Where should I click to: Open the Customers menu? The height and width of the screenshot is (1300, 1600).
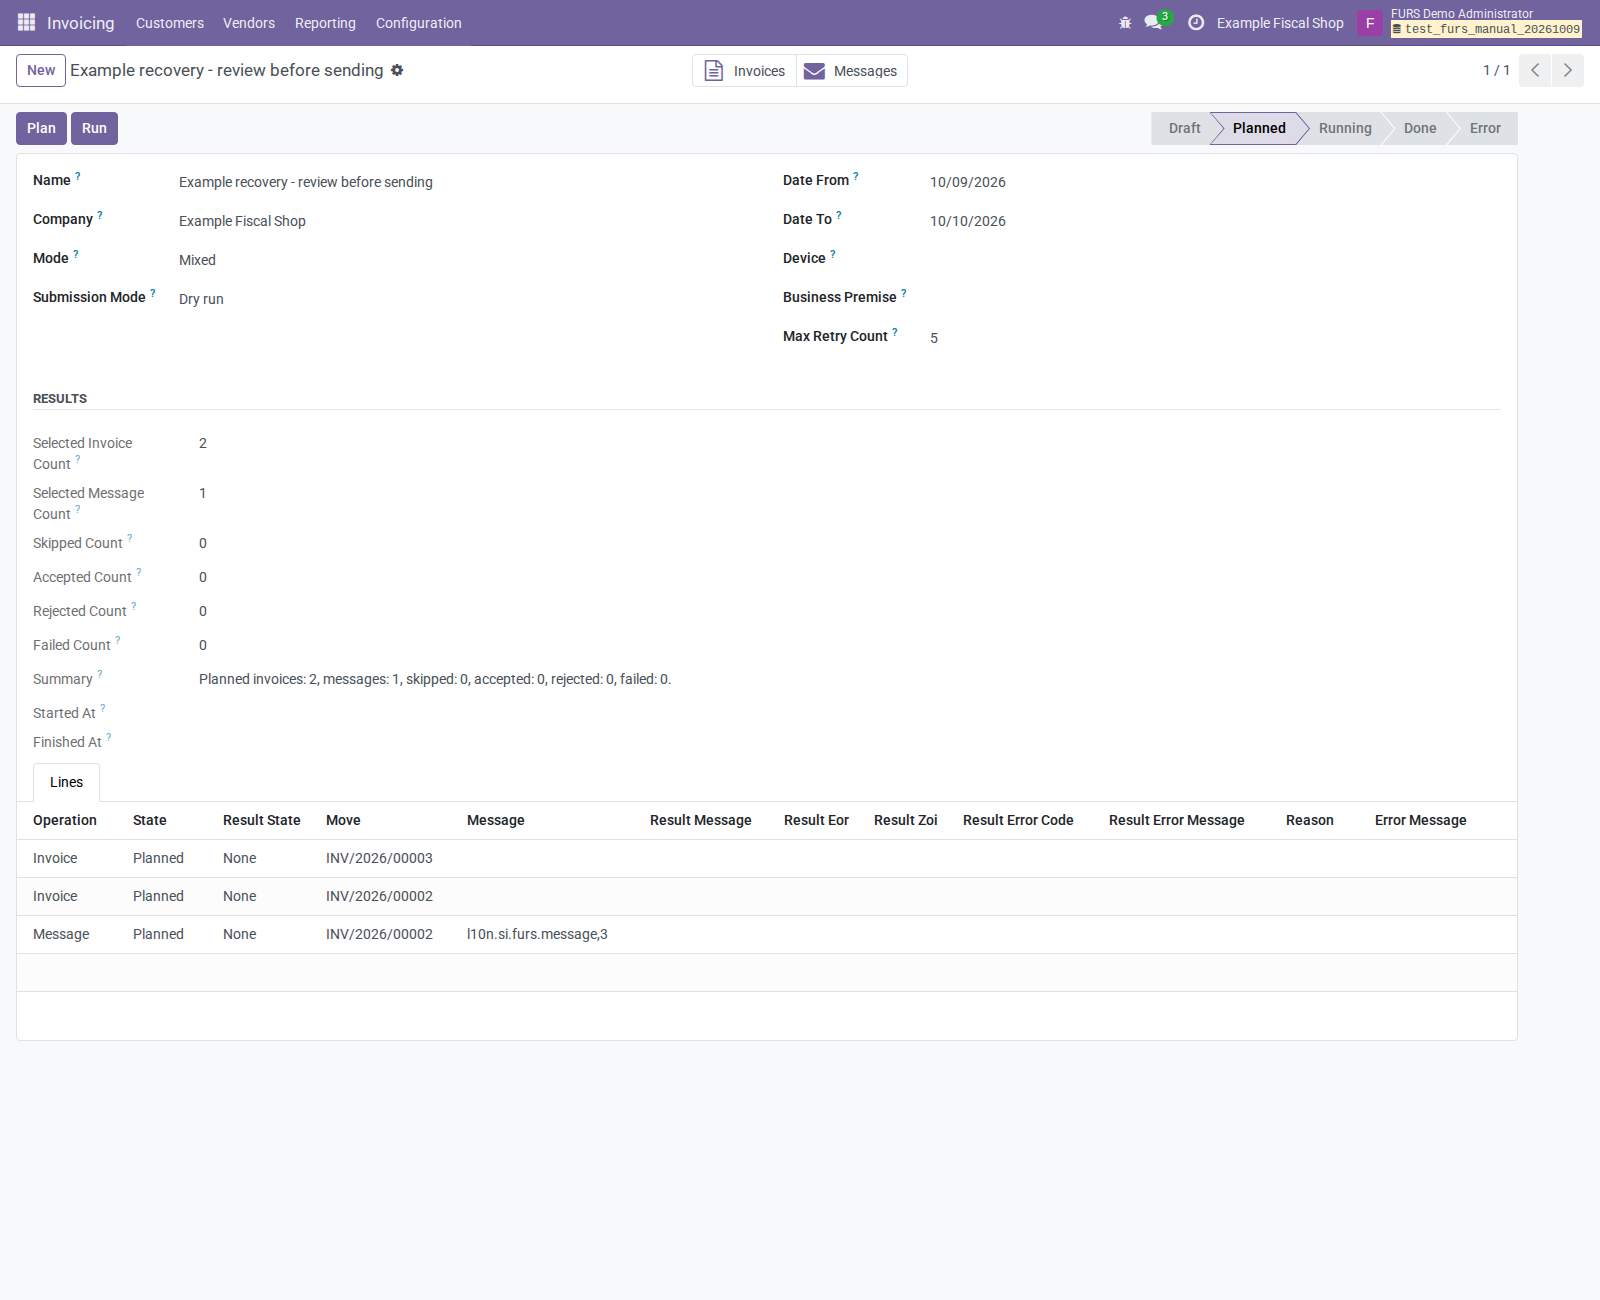[x=170, y=23]
